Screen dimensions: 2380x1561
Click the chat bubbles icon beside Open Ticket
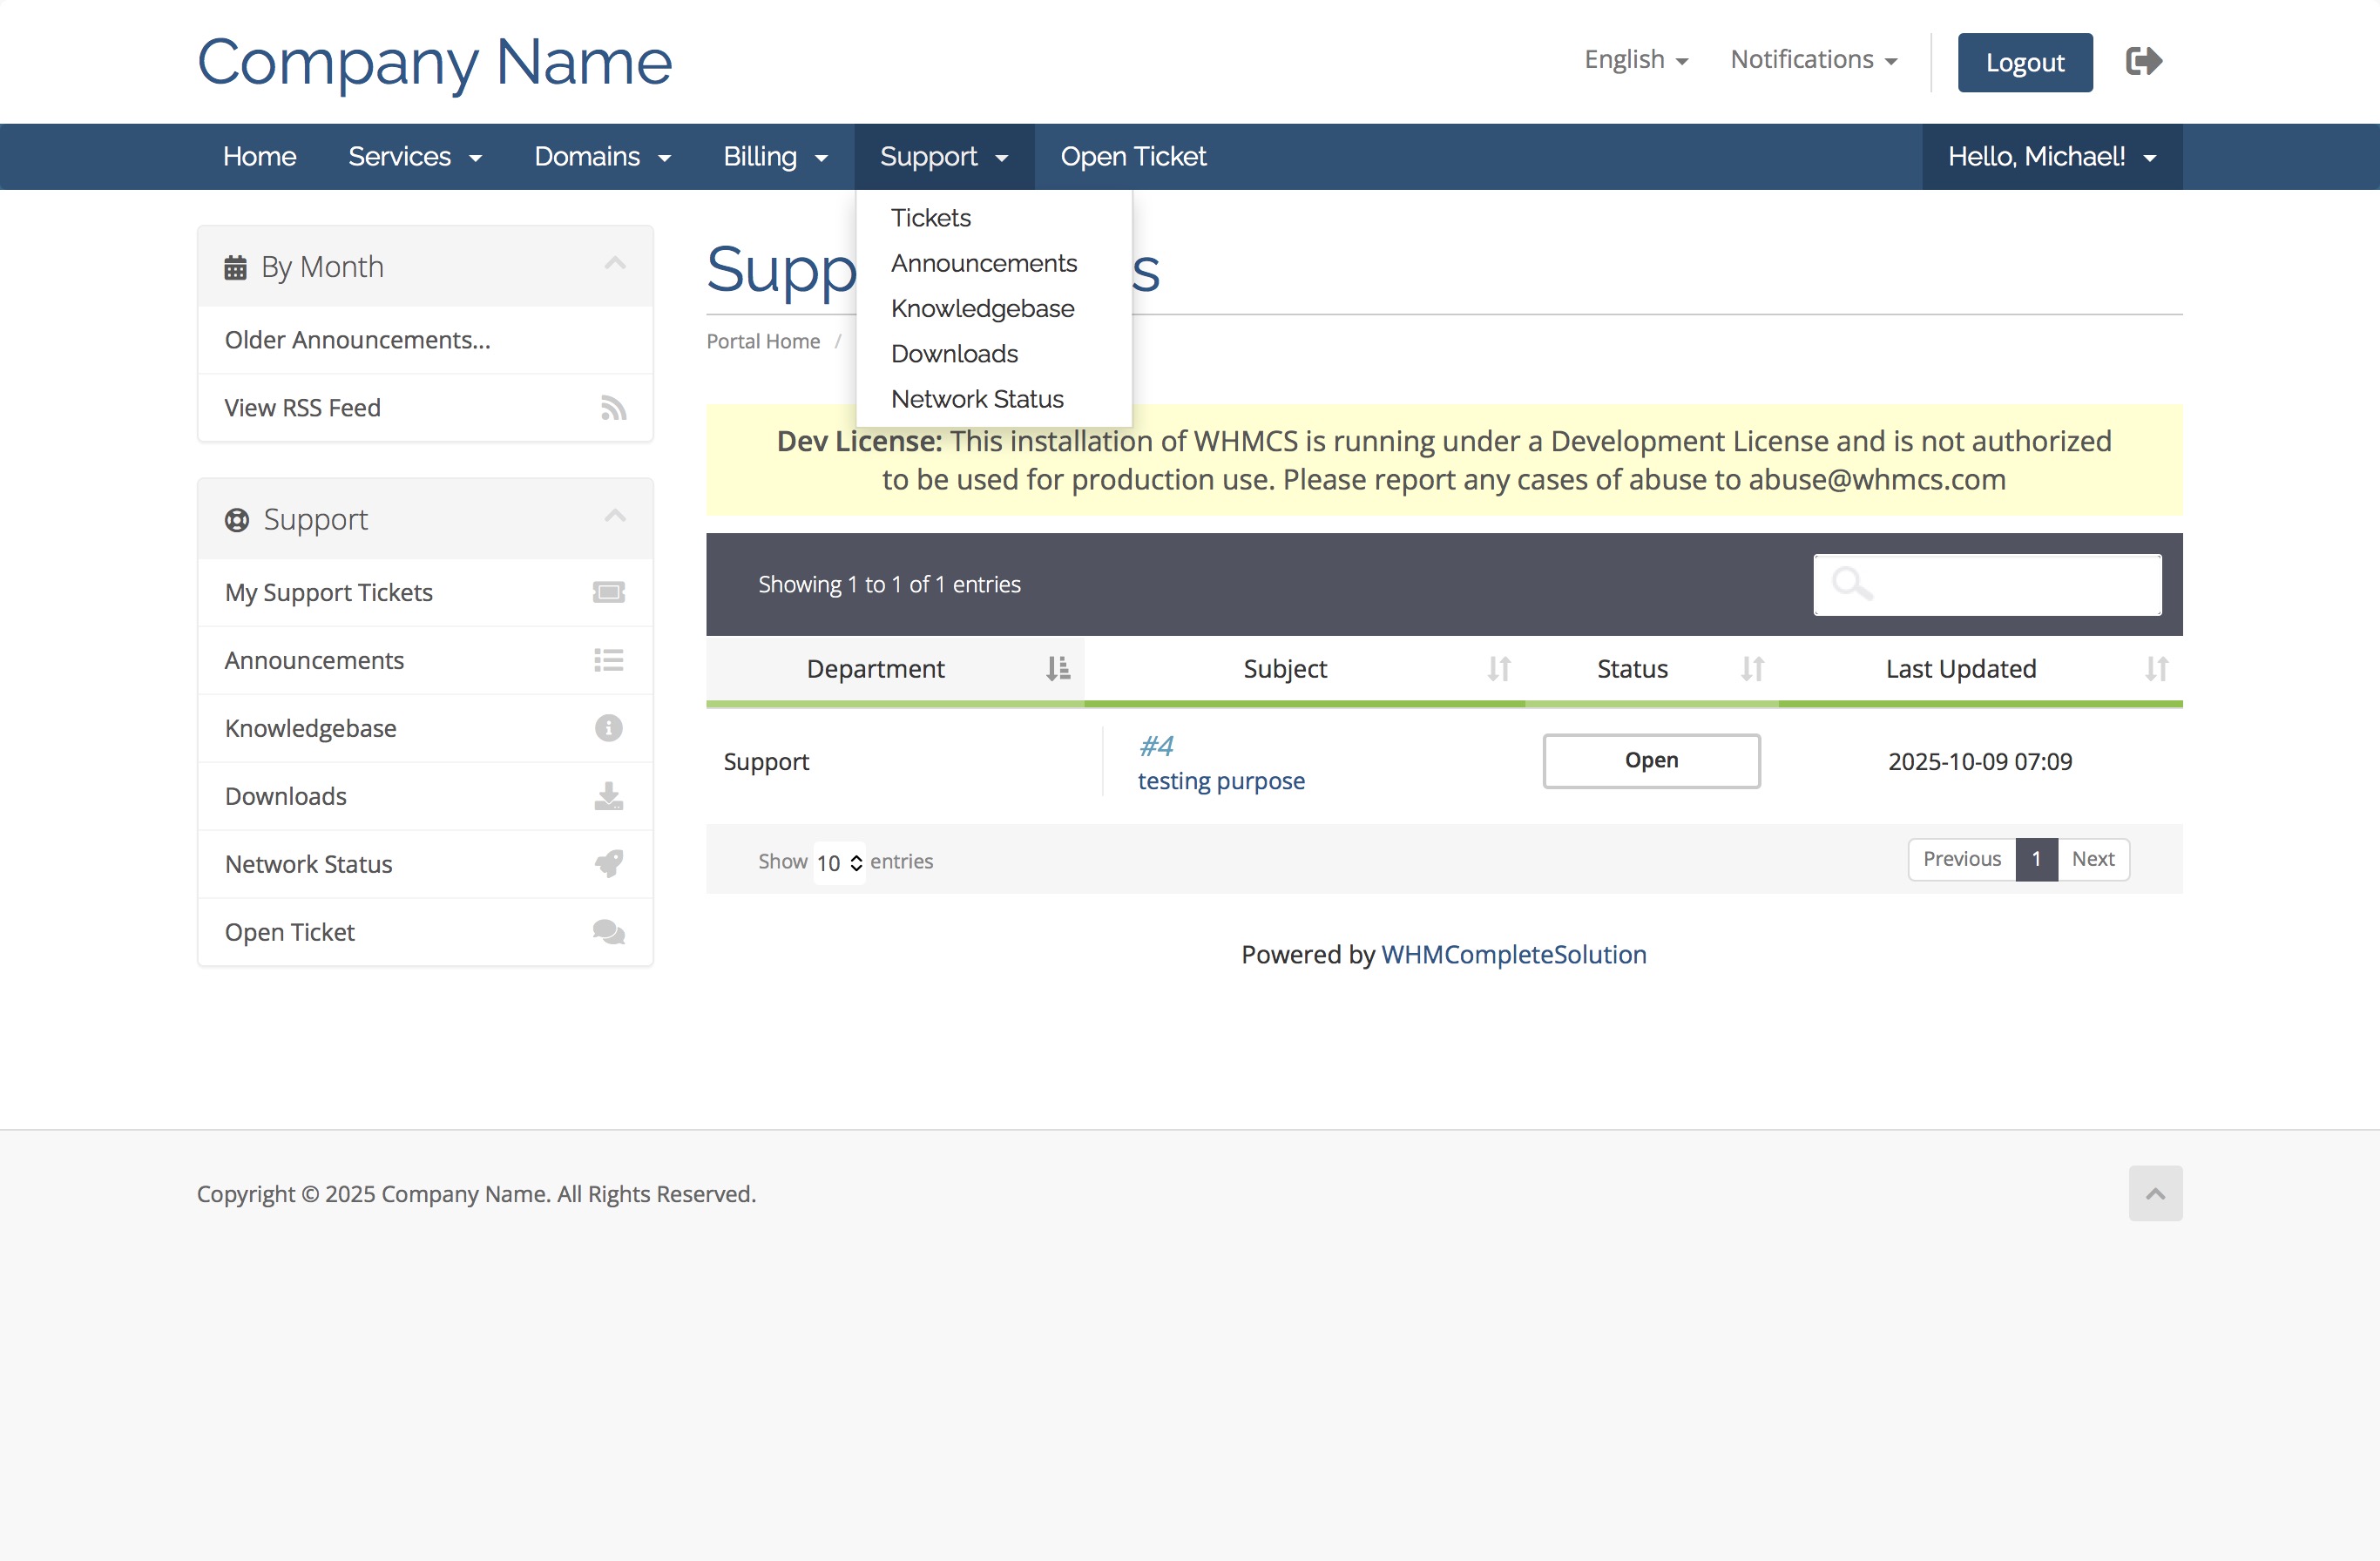[608, 932]
